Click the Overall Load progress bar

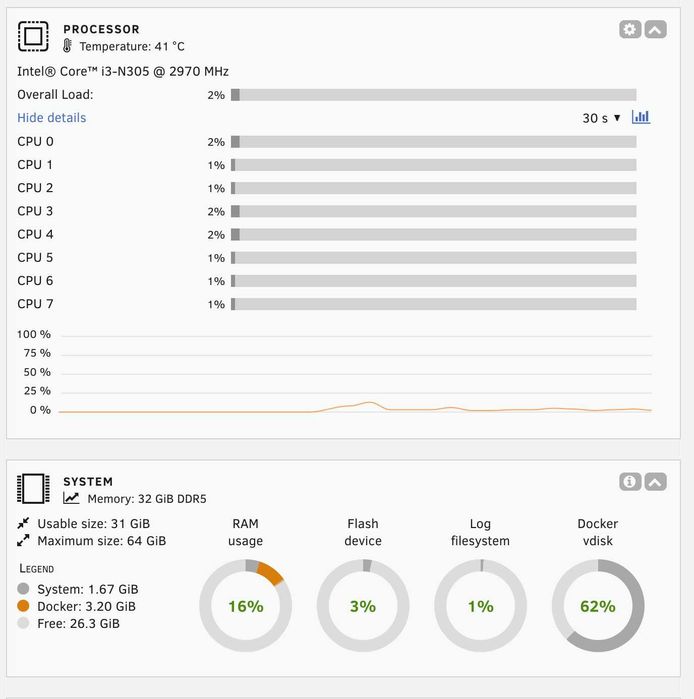tap(433, 95)
